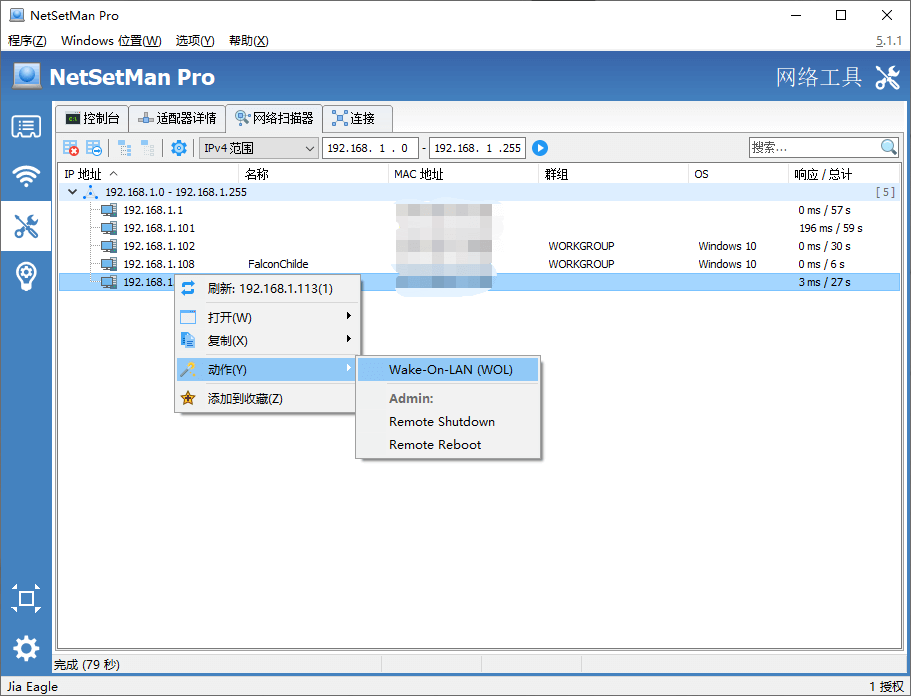Click the 名称 column header
Screen dimensions: 911x696
313,174
